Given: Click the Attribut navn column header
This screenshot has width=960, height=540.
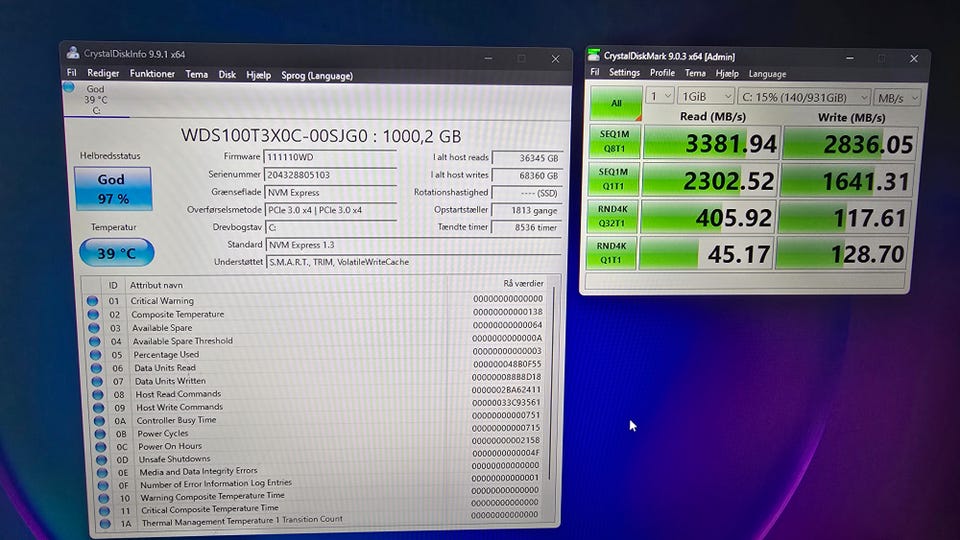Looking at the screenshot, I should 156,285.
